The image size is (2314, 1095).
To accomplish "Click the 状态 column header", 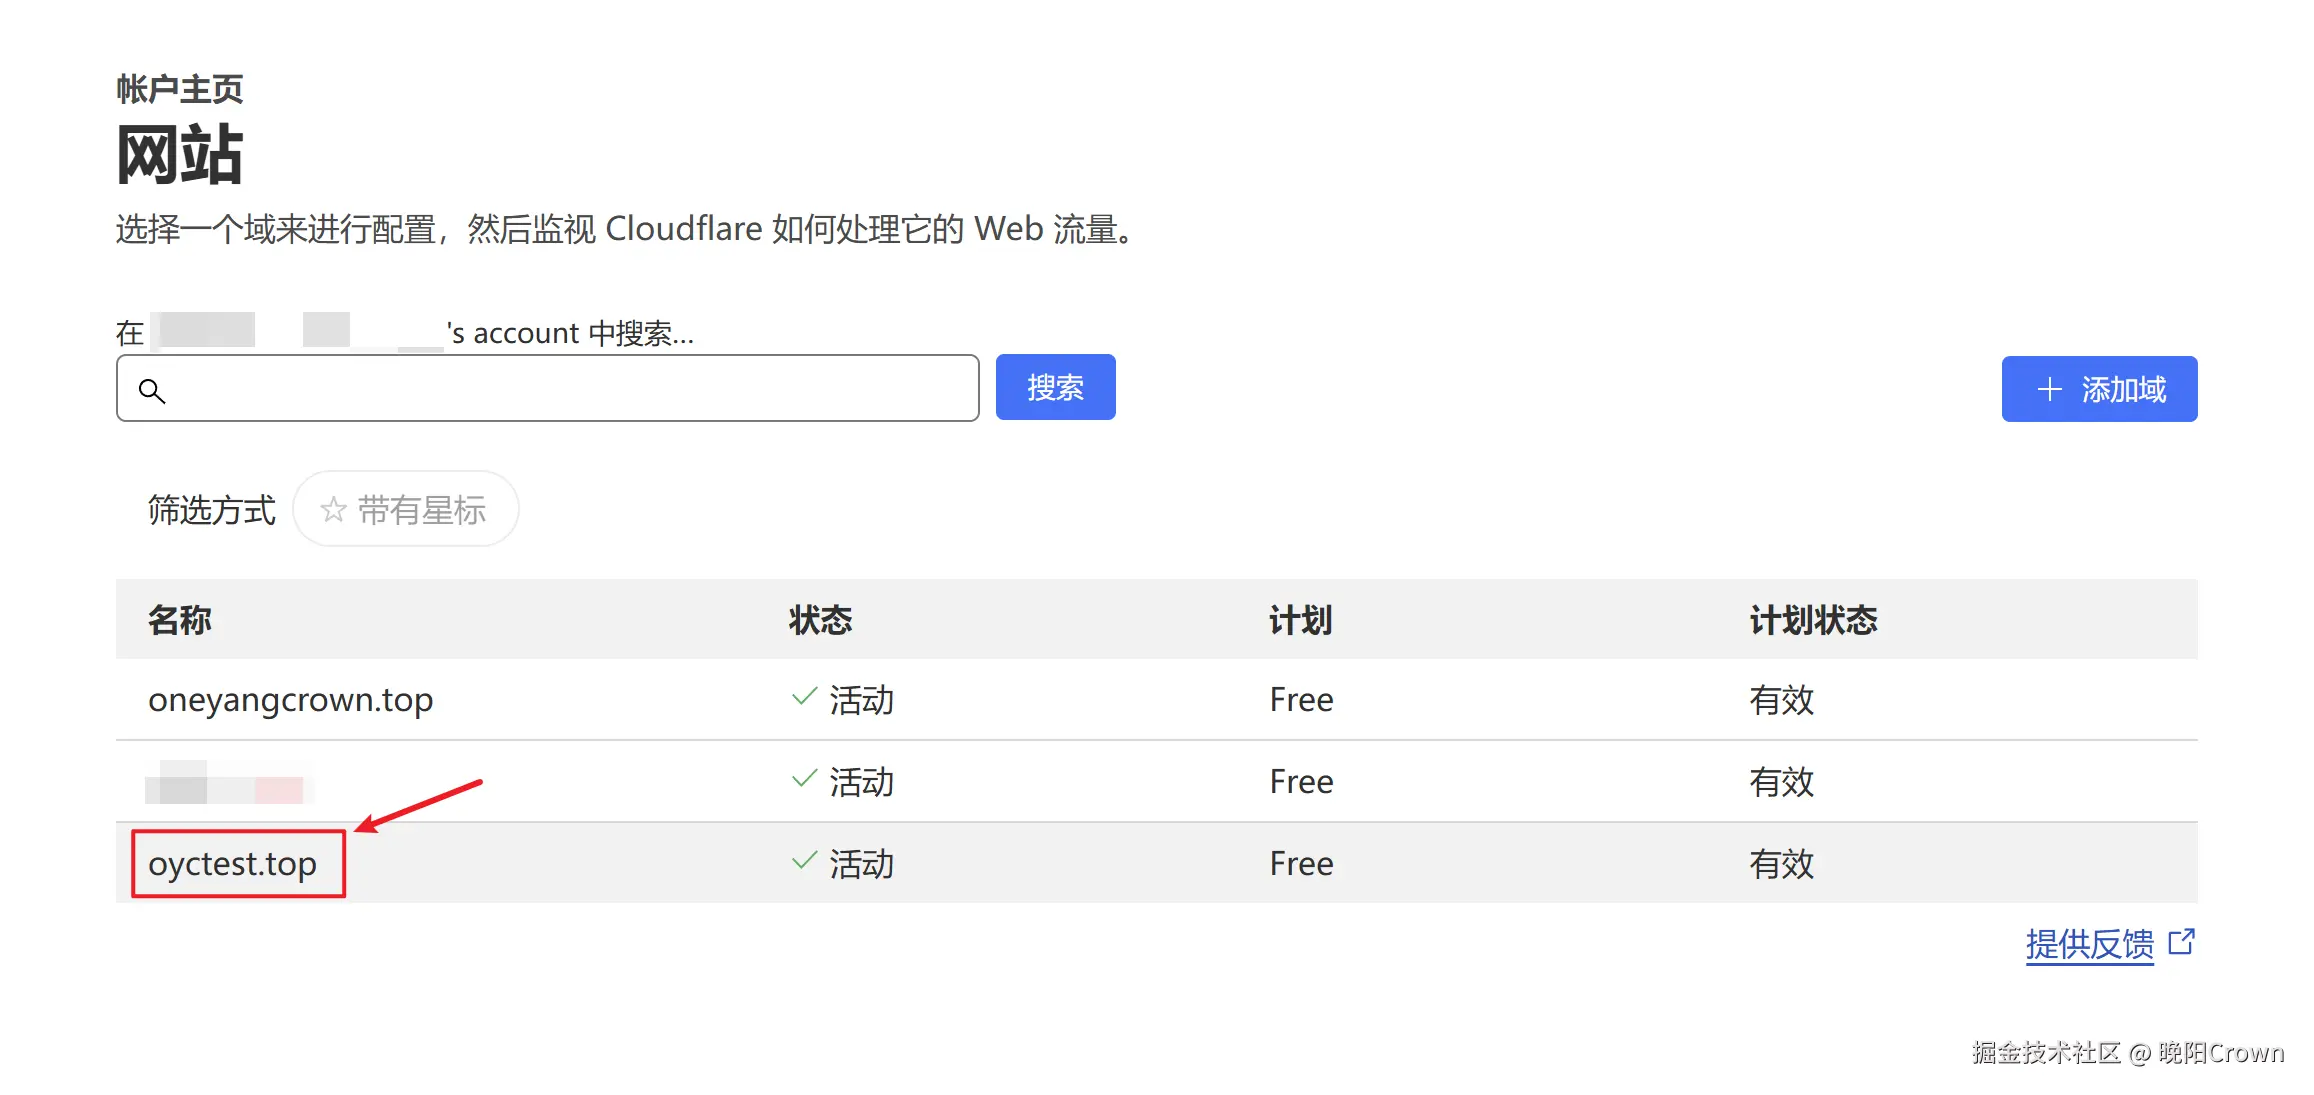I will tap(820, 620).
